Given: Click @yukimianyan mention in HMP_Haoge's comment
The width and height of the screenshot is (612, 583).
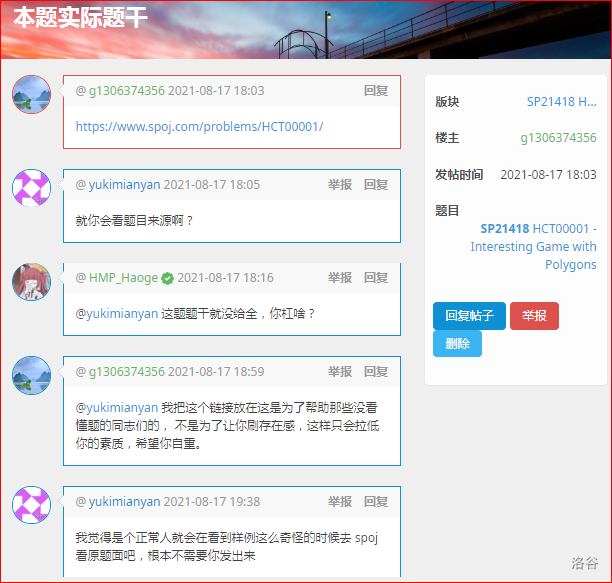Looking at the screenshot, I should tap(117, 313).
